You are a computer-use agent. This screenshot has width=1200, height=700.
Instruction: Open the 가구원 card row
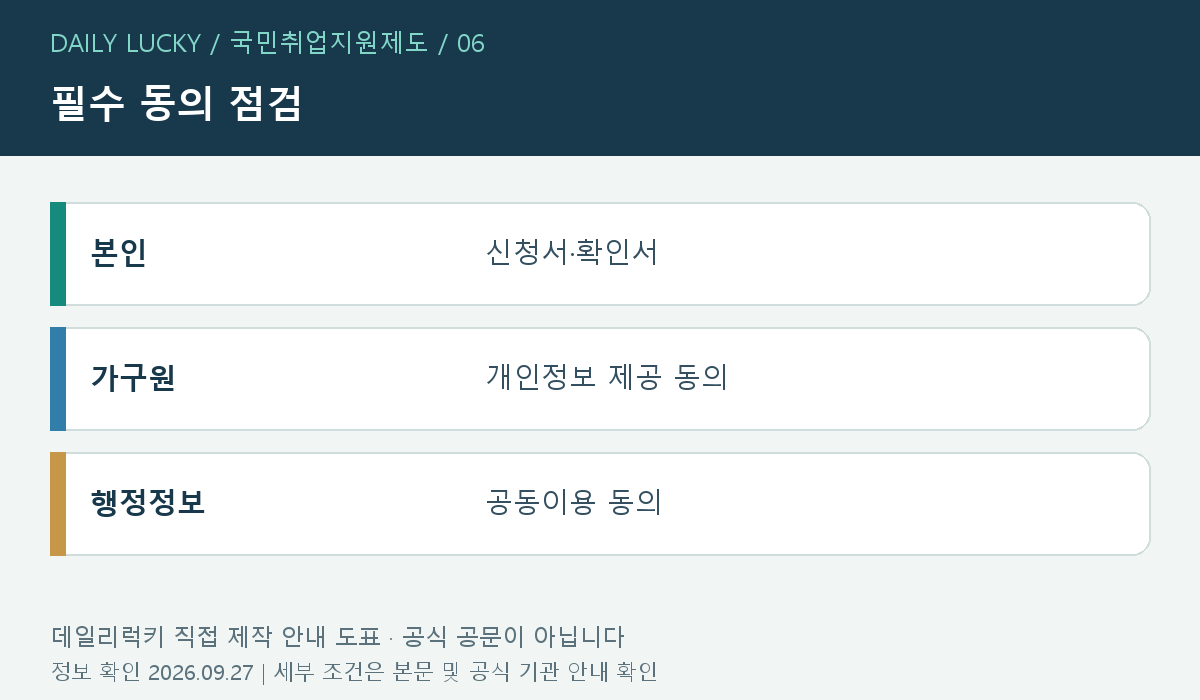click(x=600, y=379)
